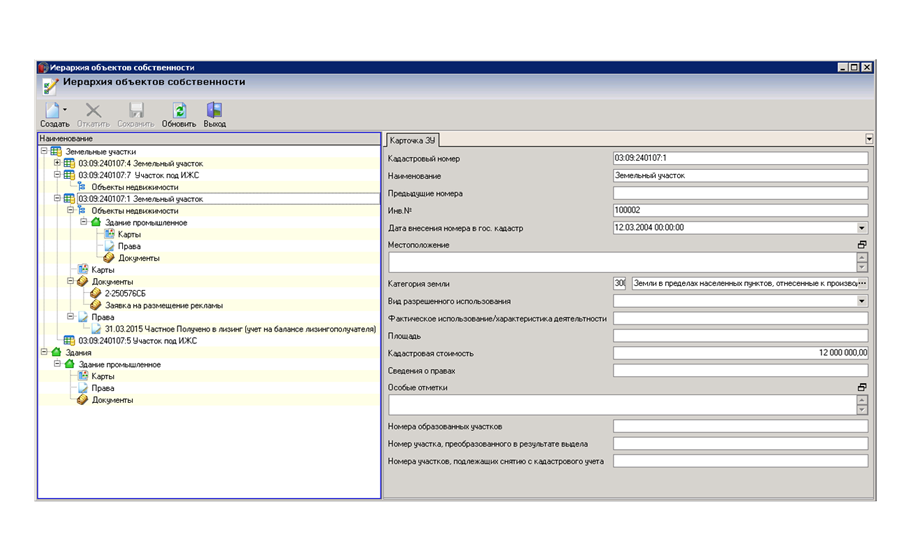Click the Обновить refresh icon
Screen dimensions: 910x560
[x=179, y=110]
